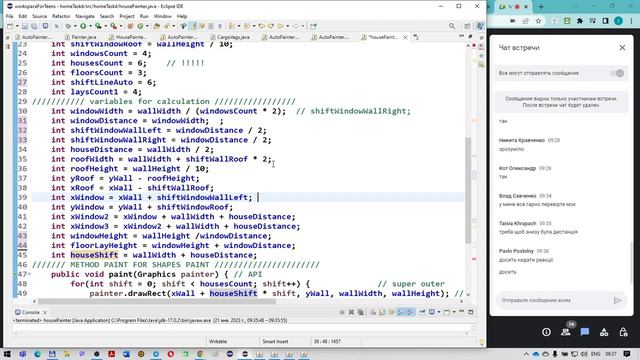Click the Save toolbar icon in Eclipse
The width and height of the screenshot is (640, 360).
(25, 26)
